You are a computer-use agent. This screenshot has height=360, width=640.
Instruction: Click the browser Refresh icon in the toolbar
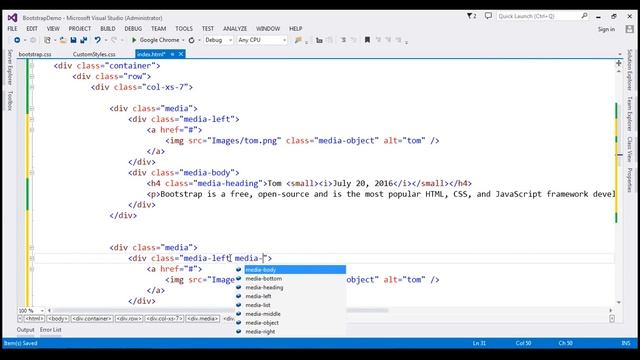pyautogui.click(x=191, y=40)
